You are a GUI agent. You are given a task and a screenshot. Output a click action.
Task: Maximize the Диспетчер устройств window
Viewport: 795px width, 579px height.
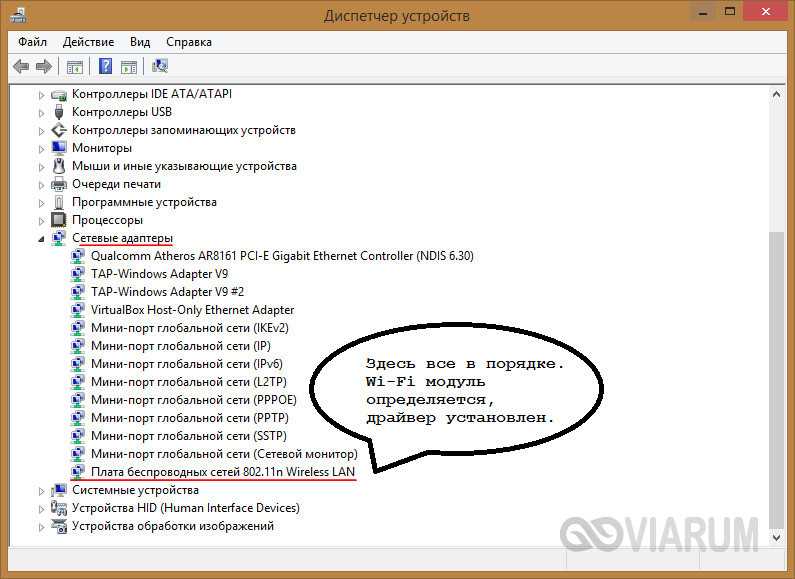pyautogui.click(x=730, y=12)
